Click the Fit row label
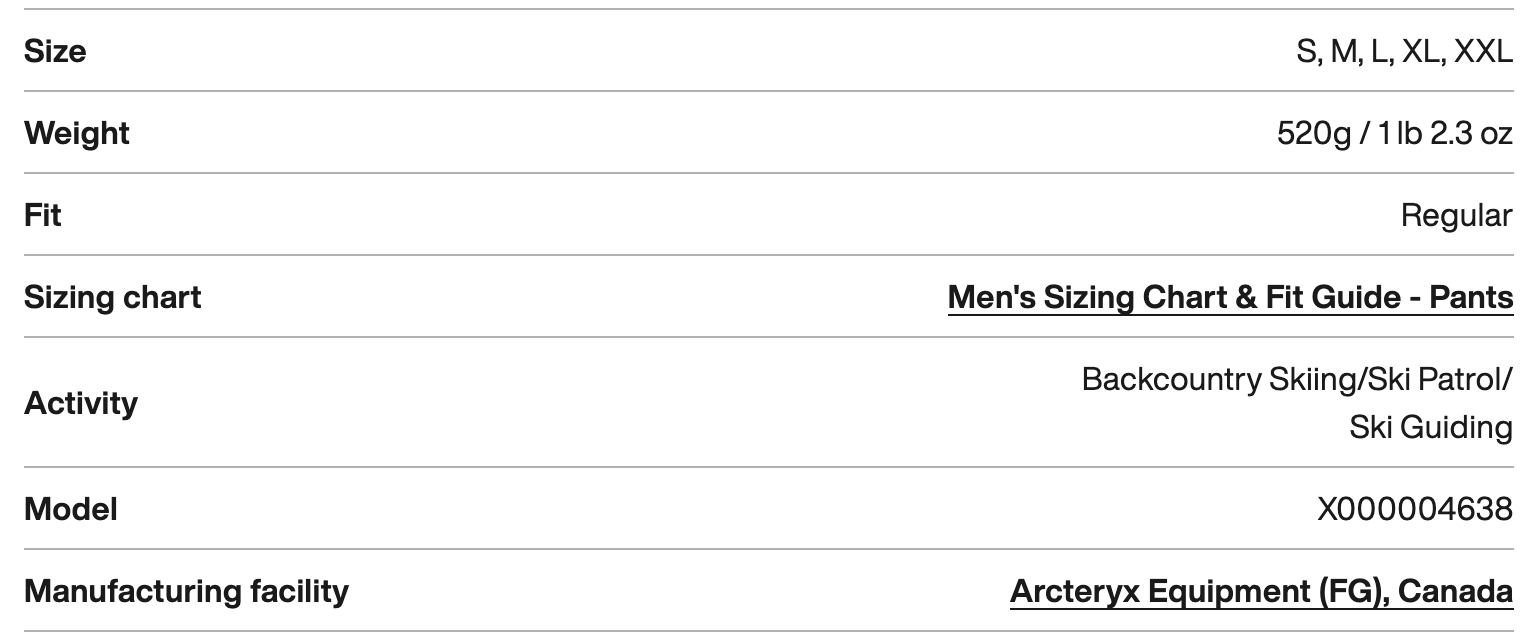Viewport: 1534px width, 638px height. 42,215
